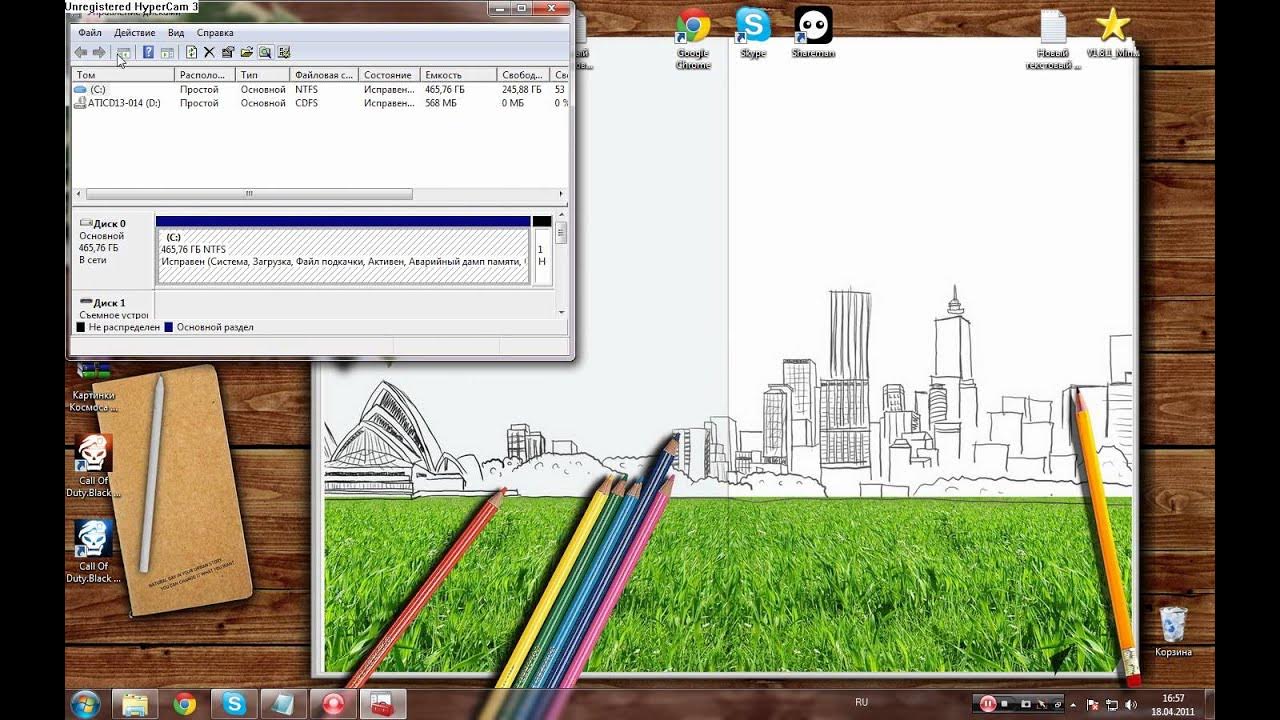Select the upper Call Of Duty Black desktop icon

(x=93, y=466)
